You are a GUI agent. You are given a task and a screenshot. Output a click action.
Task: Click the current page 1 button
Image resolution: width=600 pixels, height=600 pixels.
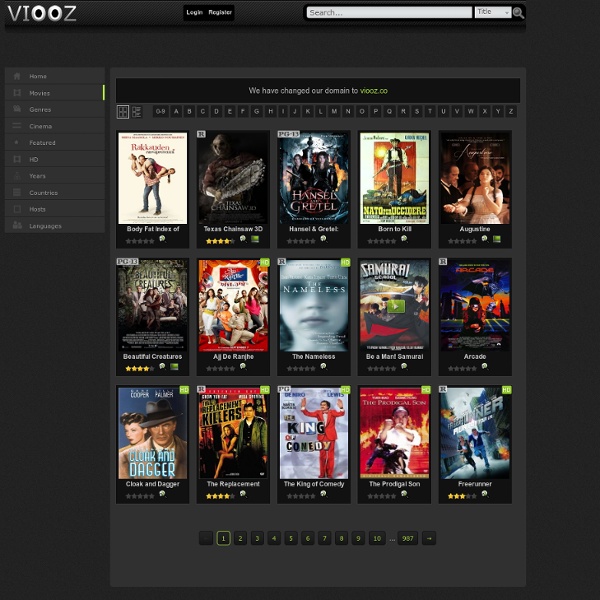click(x=223, y=538)
